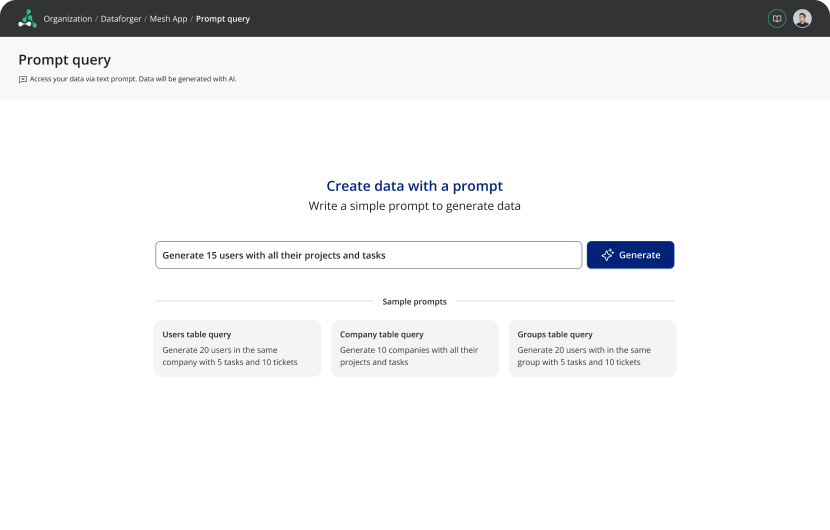830x530 pixels.
Task: Open the documentation book icon
Action: 776,18
